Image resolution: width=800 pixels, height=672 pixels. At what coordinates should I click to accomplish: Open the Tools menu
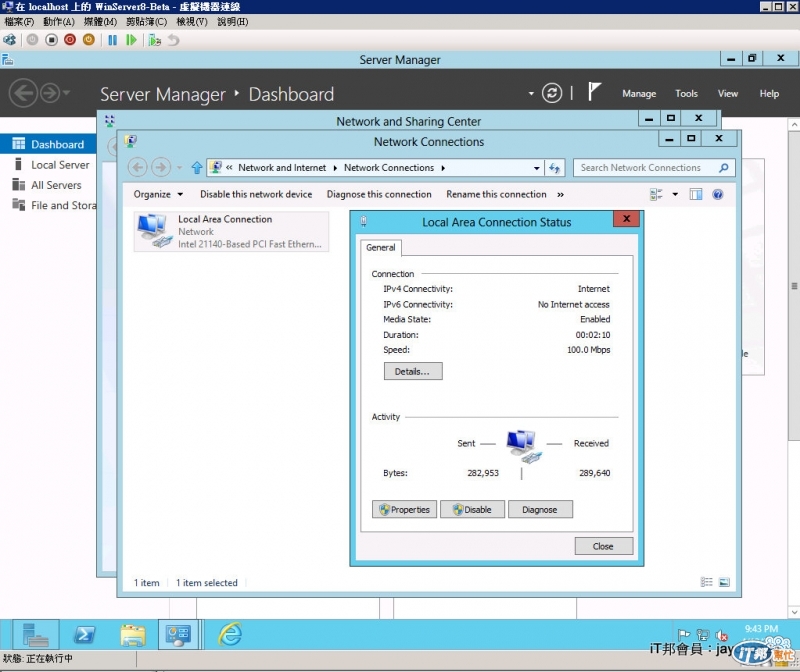(x=686, y=93)
